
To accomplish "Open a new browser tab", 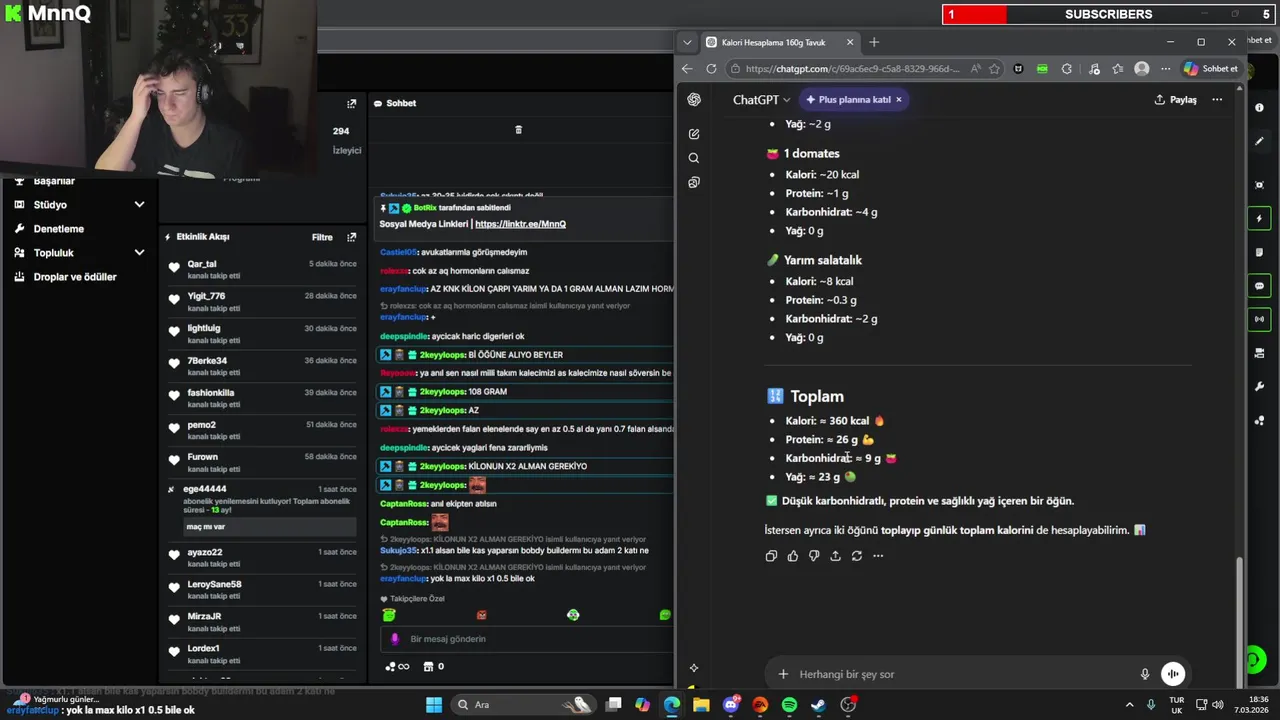I will tap(874, 42).
